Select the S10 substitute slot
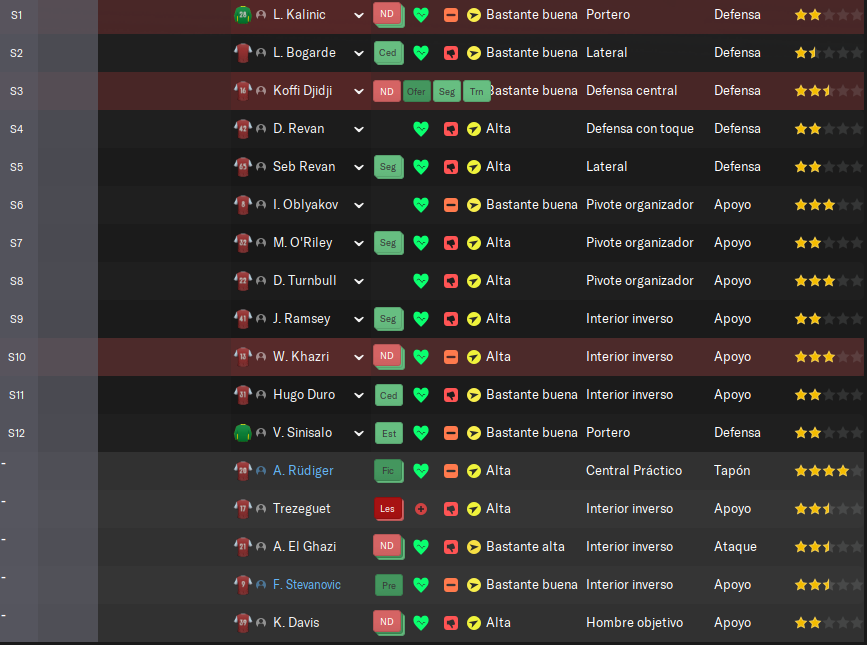The width and height of the screenshot is (867, 645). [17, 357]
